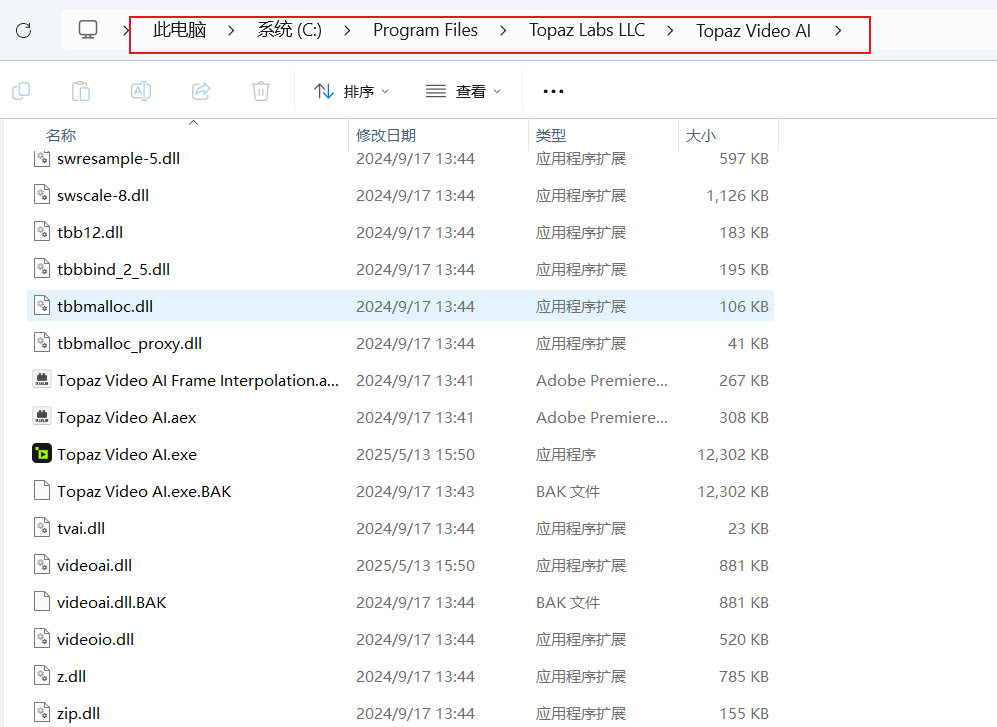The image size is (997, 727).
Task: Go to Topaz Labs LLC breadcrumb
Action: point(587,30)
